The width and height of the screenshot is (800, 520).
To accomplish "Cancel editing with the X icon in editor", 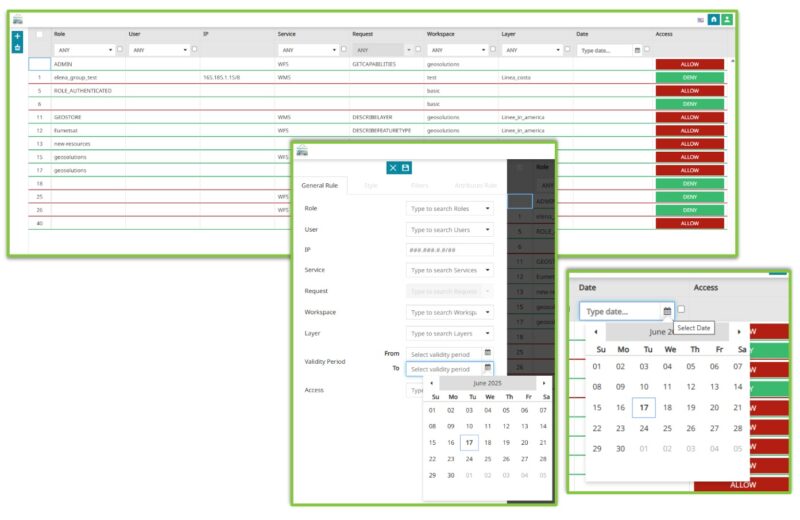I will click(x=393, y=168).
